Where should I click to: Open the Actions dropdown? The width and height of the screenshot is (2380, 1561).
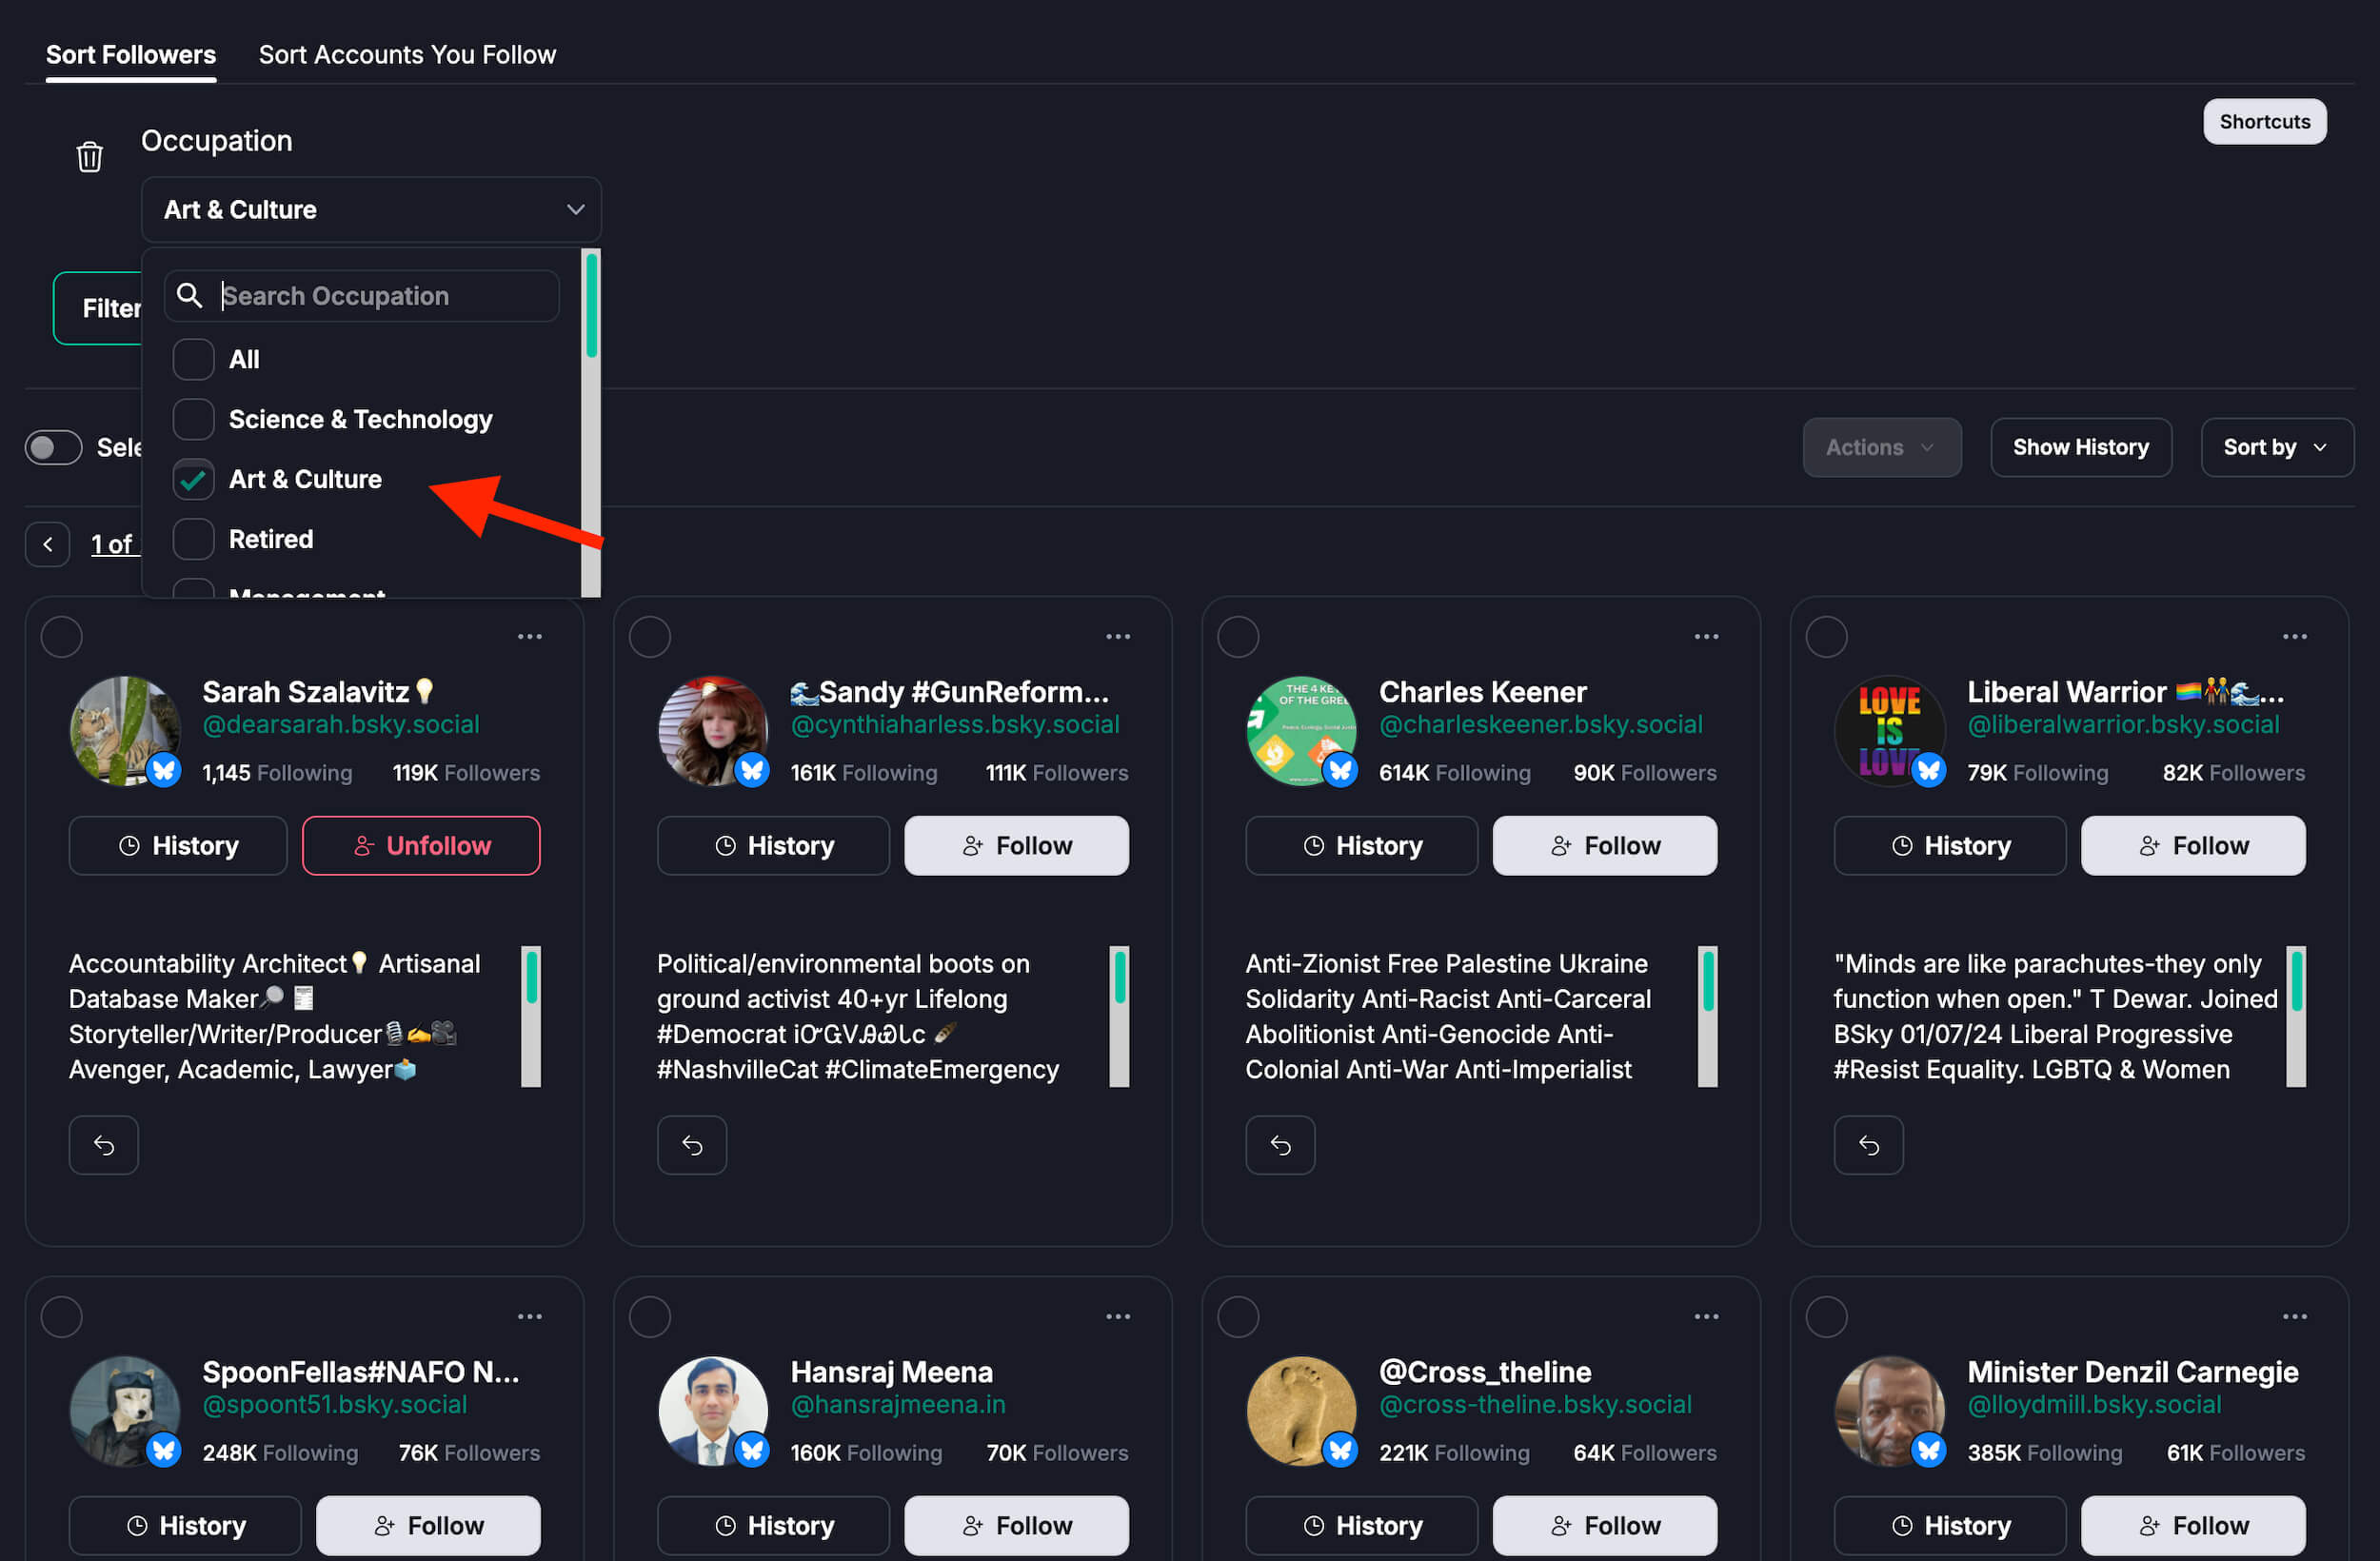[x=1880, y=448]
